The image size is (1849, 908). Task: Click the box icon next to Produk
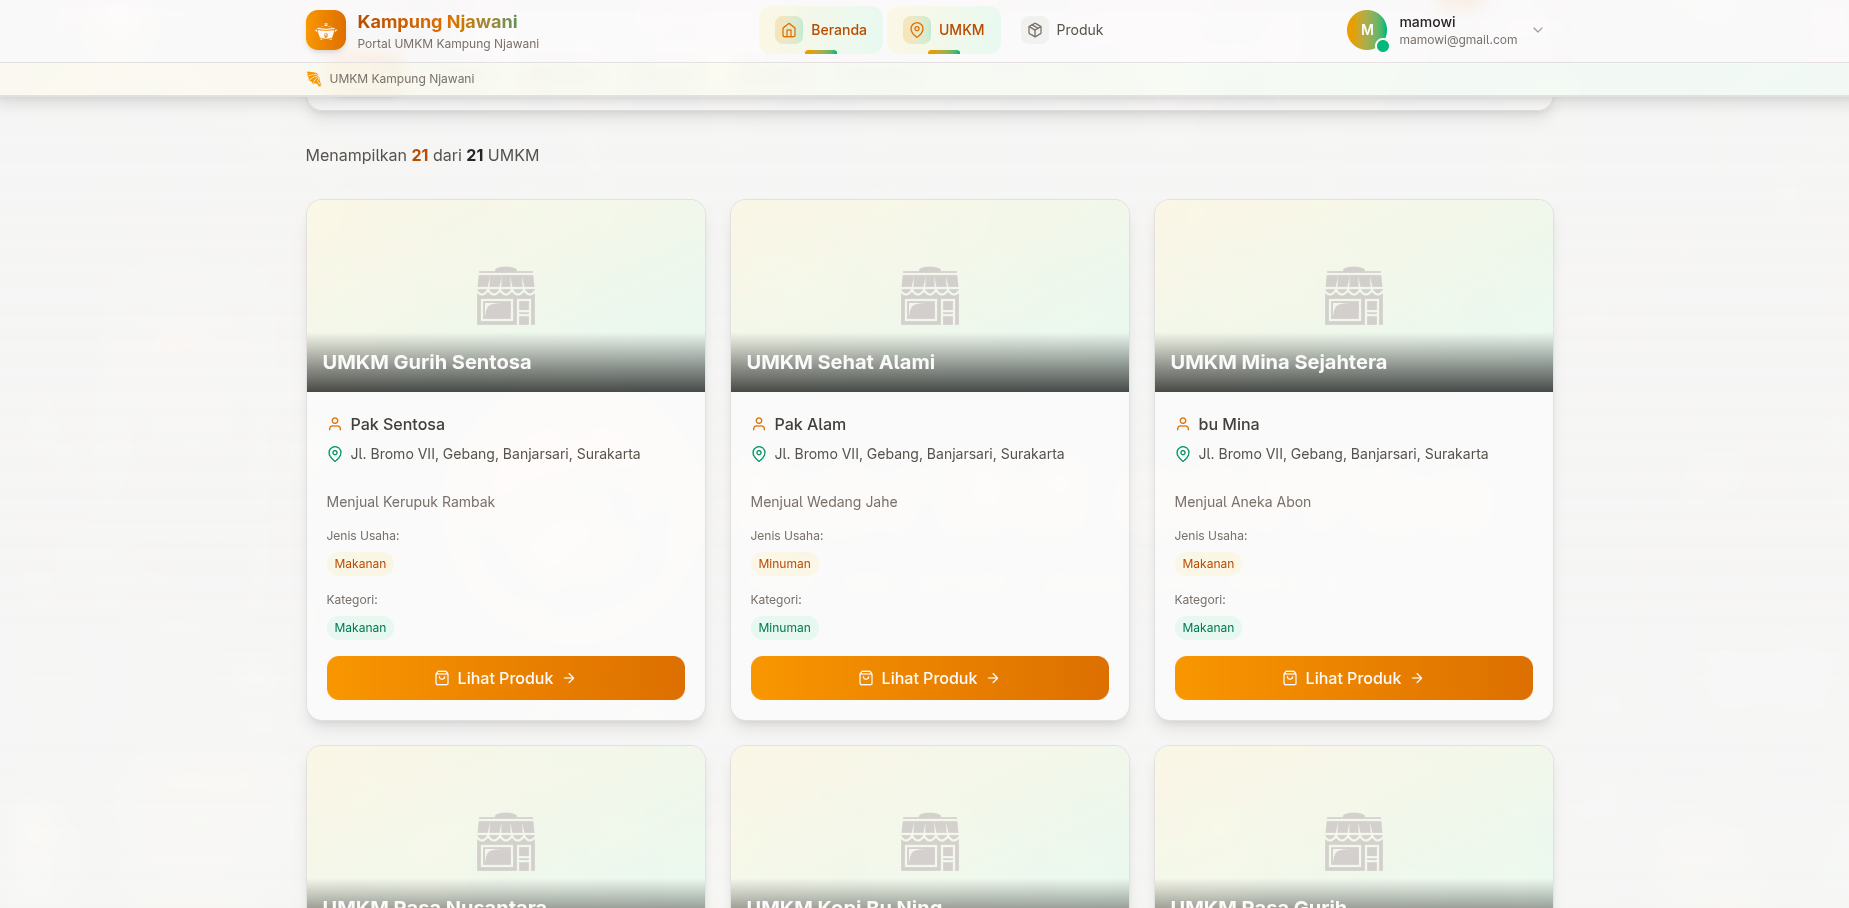click(1035, 30)
